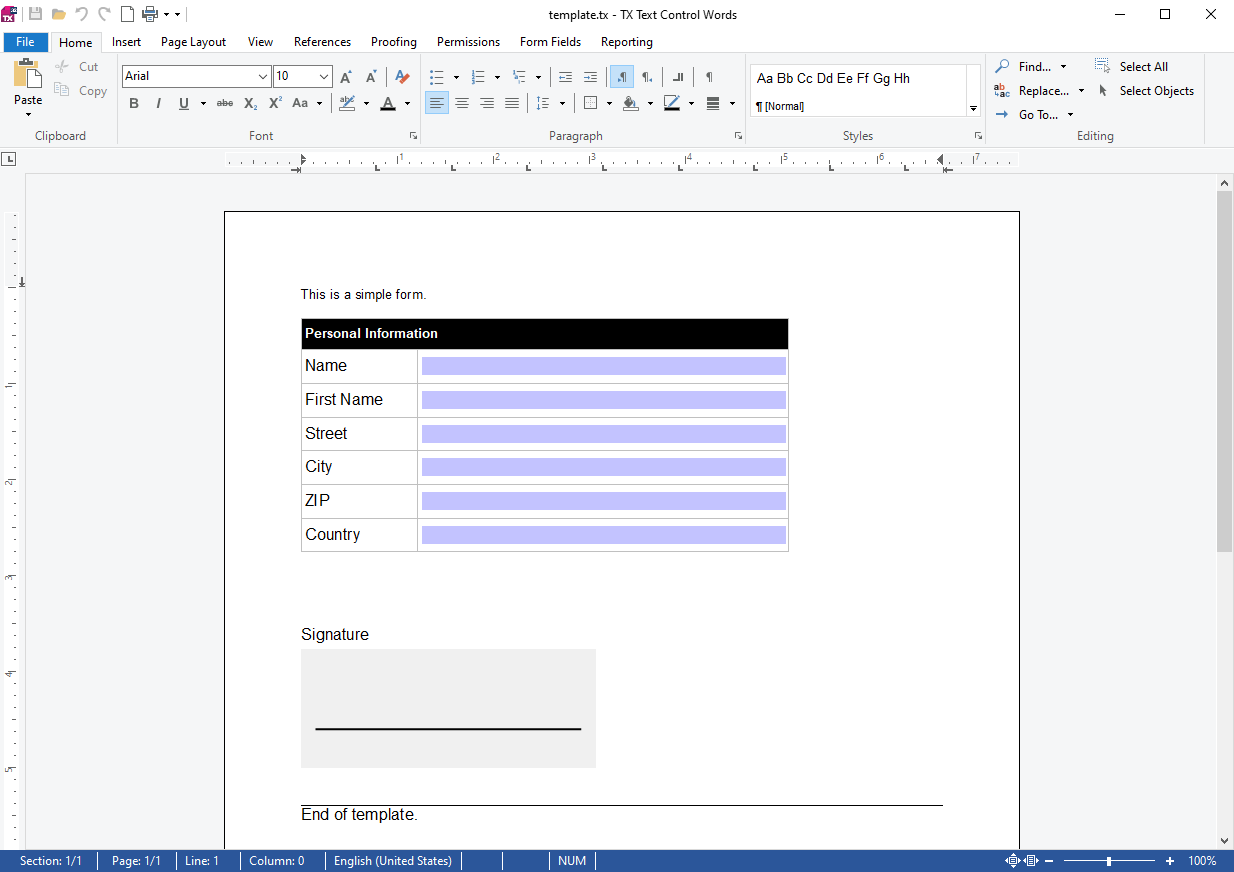
Task: Click the Redo arrow icon
Action: 104,14
